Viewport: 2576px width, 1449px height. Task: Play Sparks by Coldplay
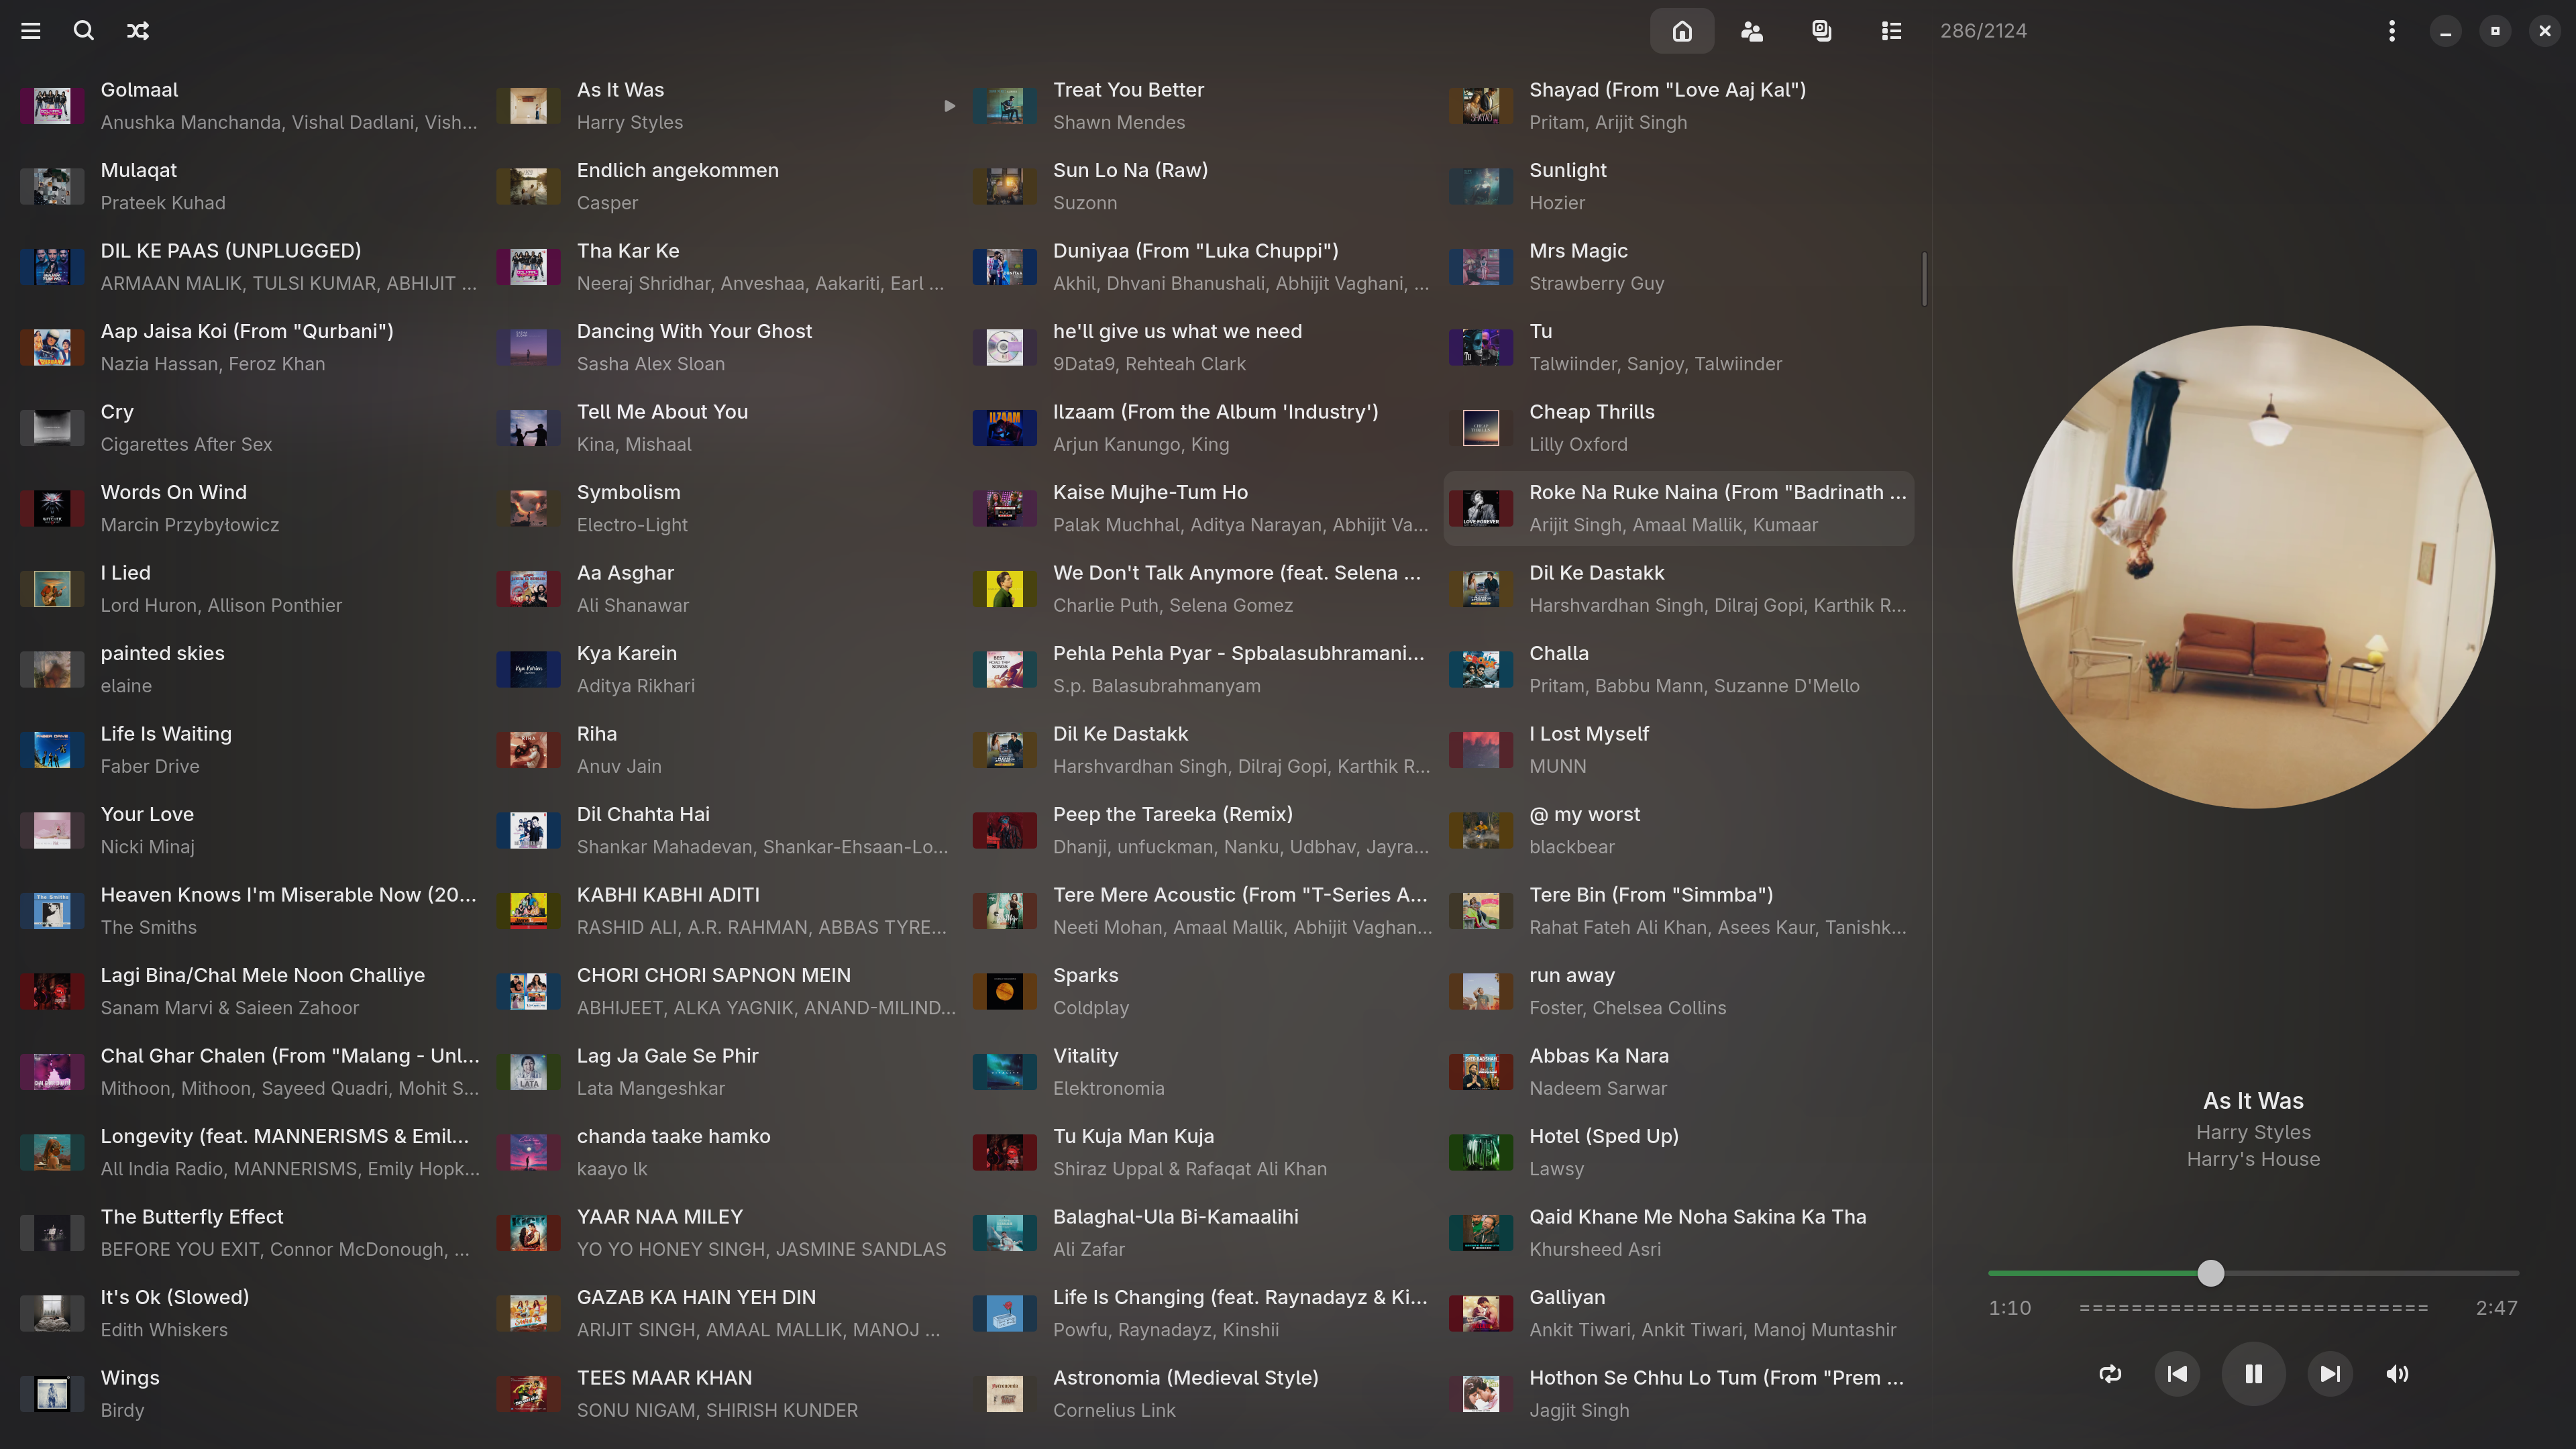[x=1085, y=990]
